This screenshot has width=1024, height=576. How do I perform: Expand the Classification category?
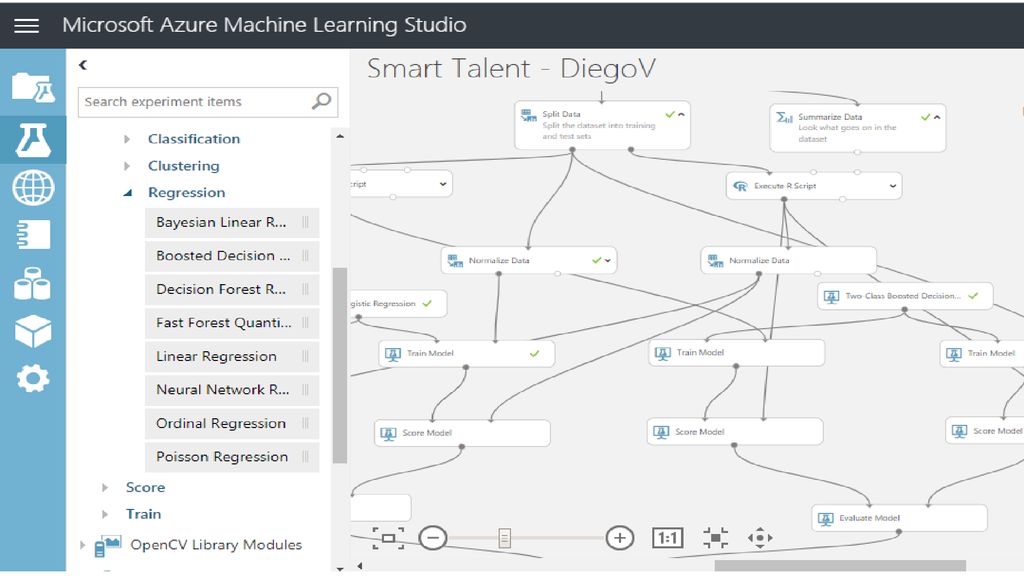click(127, 138)
